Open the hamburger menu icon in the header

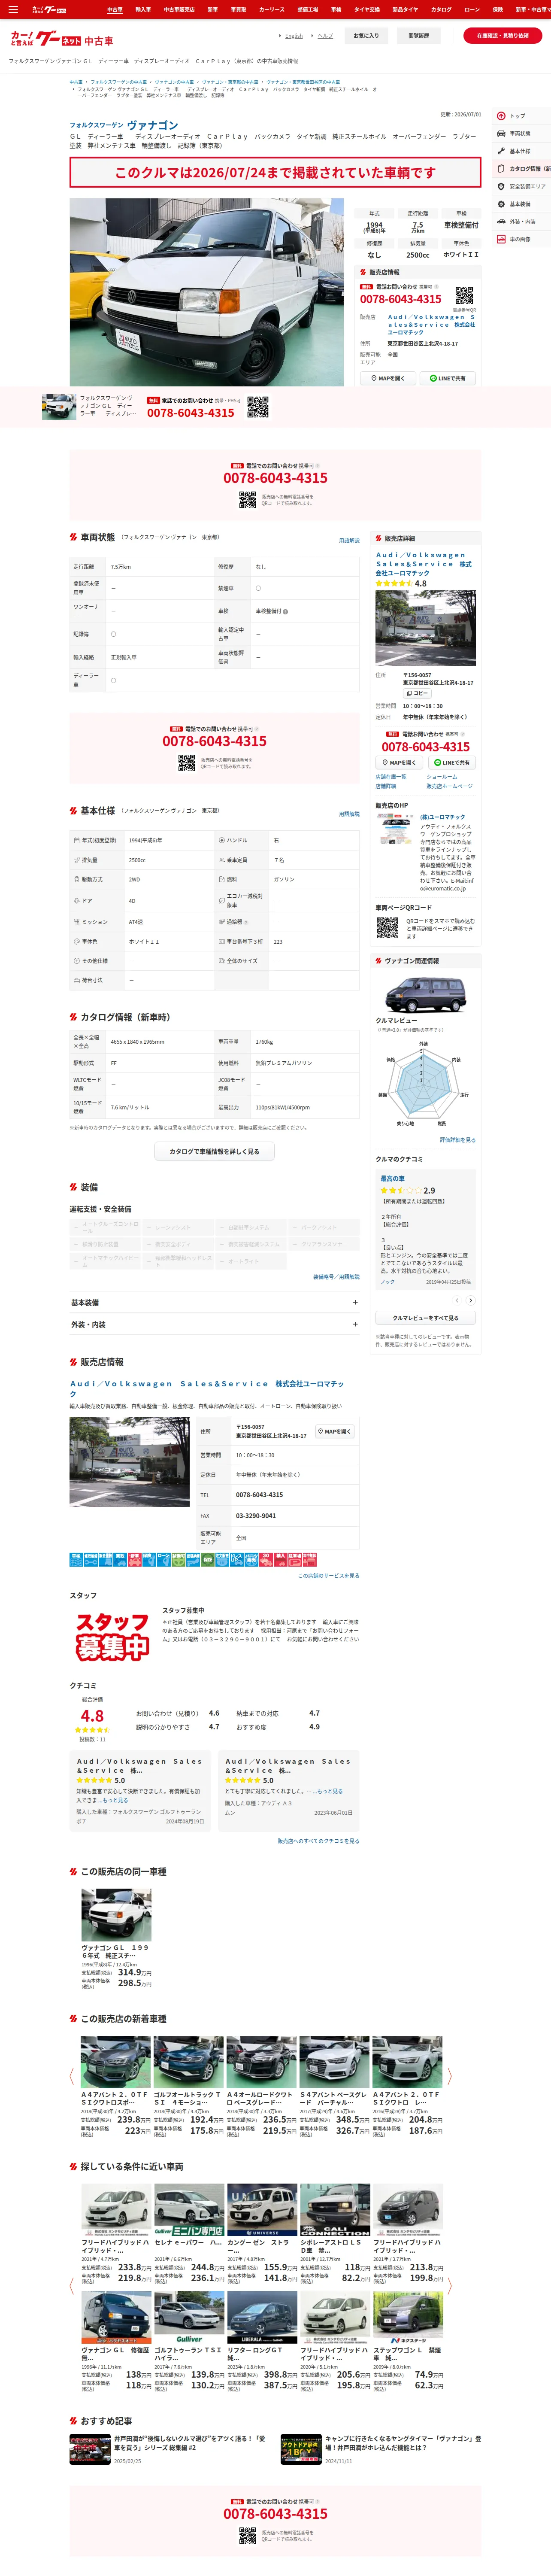point(12,9)
